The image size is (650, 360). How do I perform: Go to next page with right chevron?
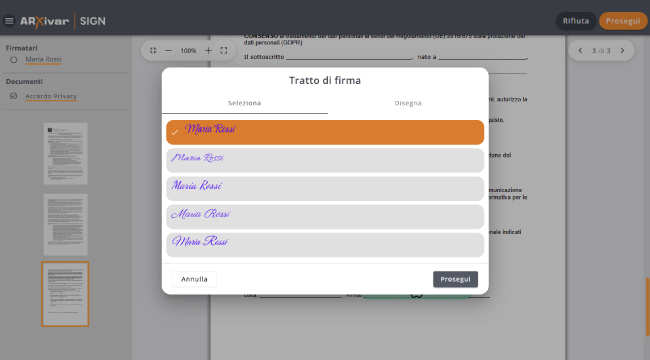(x=622, y=51)
